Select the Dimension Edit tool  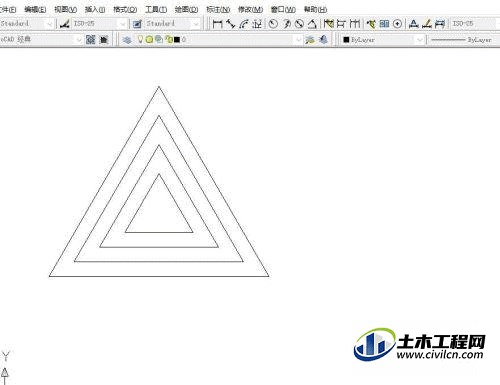pos(414,24)
